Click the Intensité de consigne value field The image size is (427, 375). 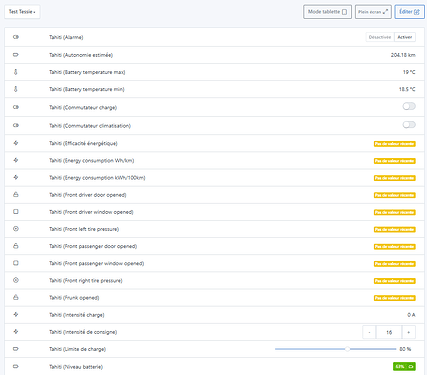[389, 332]
